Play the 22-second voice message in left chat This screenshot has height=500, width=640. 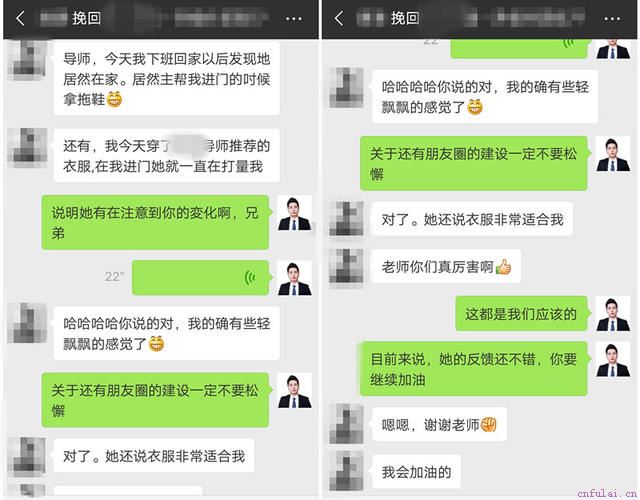[200, 278]
